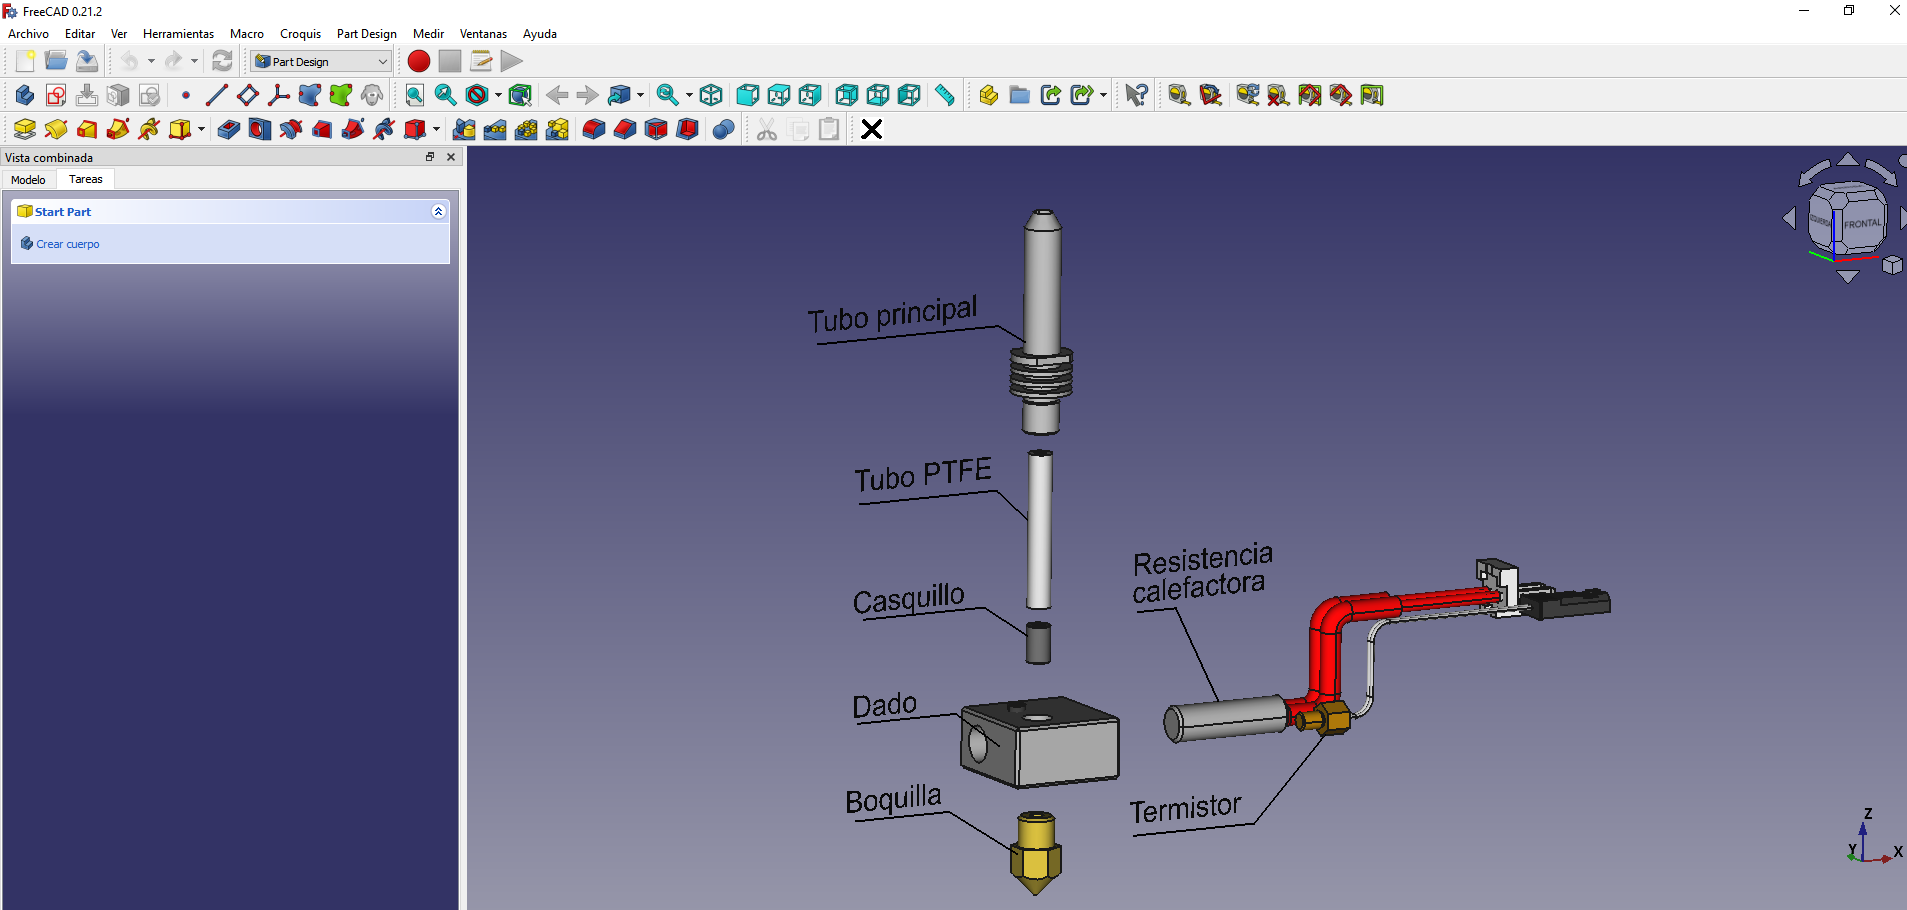
Task: Open the Part Design menu
Action: [x=366, y=33]
